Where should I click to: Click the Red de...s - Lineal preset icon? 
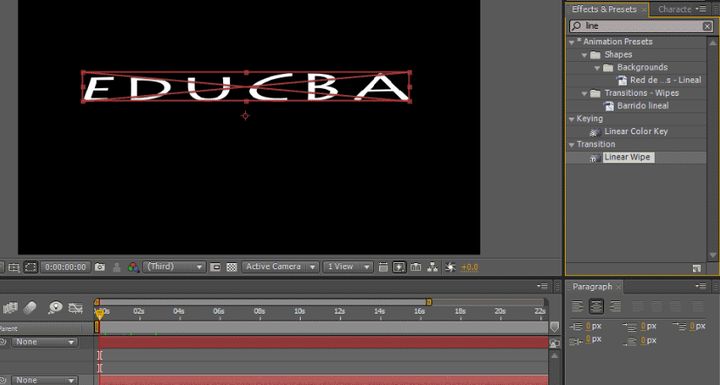click(622, 80)
